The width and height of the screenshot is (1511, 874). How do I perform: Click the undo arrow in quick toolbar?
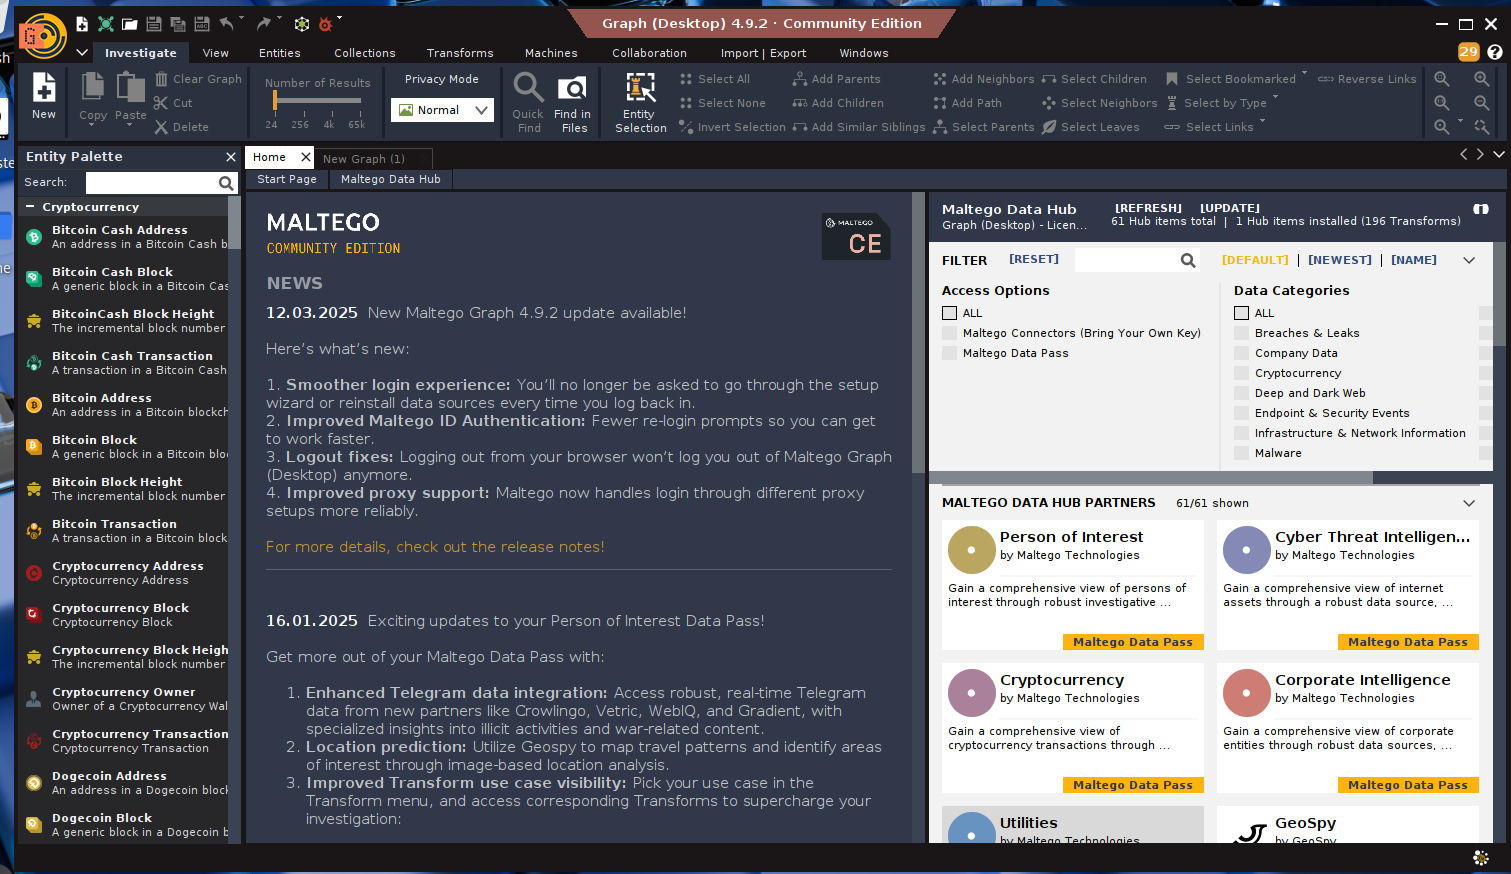tap(227, 23)
